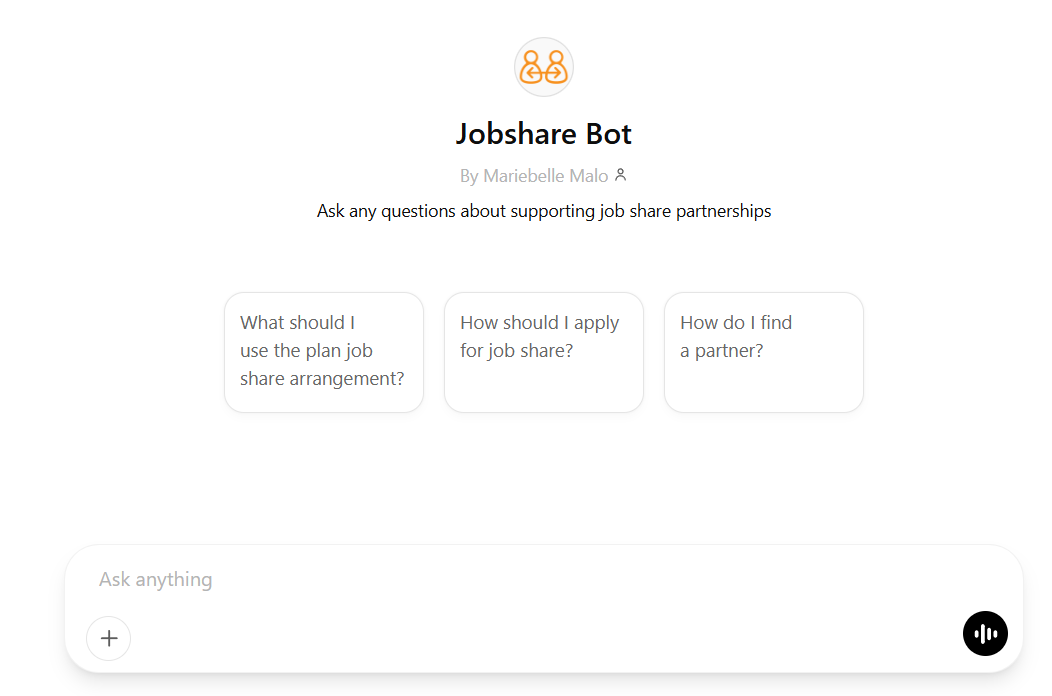Viewport: 1052px width, 696px height.
Task: Choose the "How should I apply for job share?" card
Action: point(543,351)
